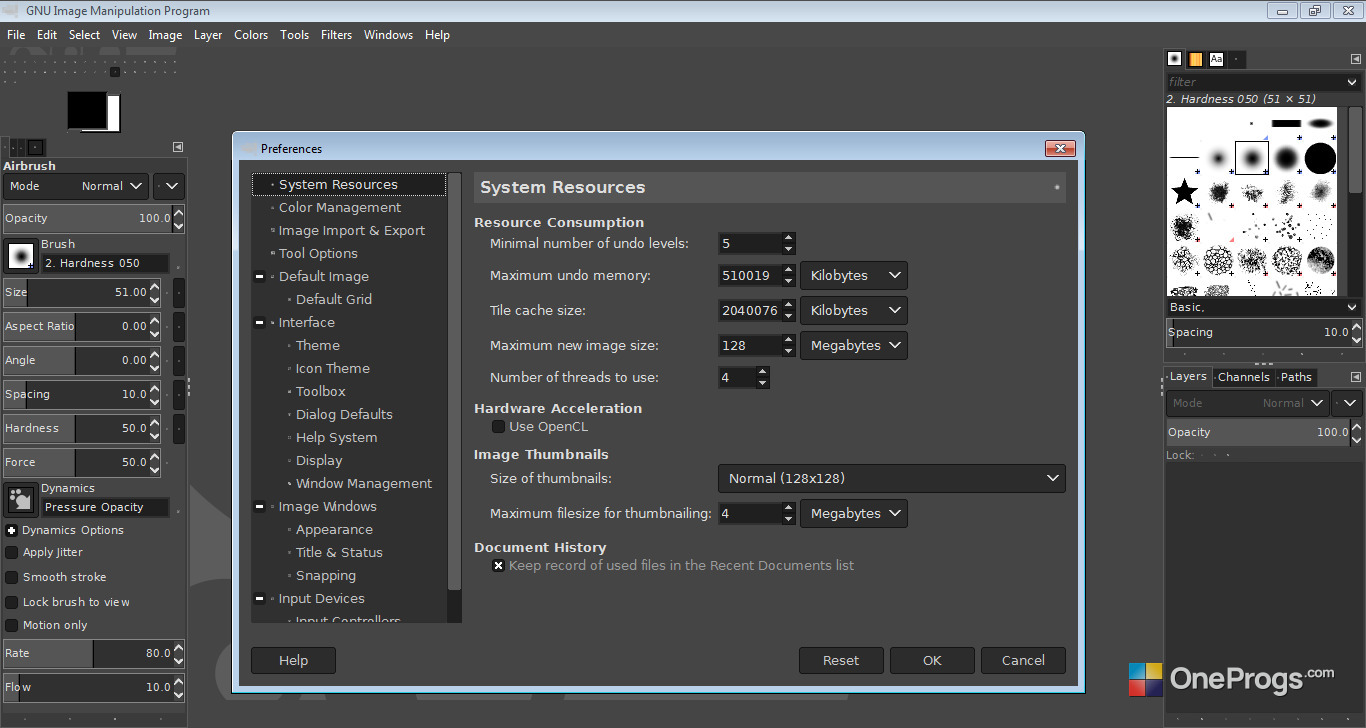
Task: Enable Lock brush to view checkbox
Action: [12, 602]
